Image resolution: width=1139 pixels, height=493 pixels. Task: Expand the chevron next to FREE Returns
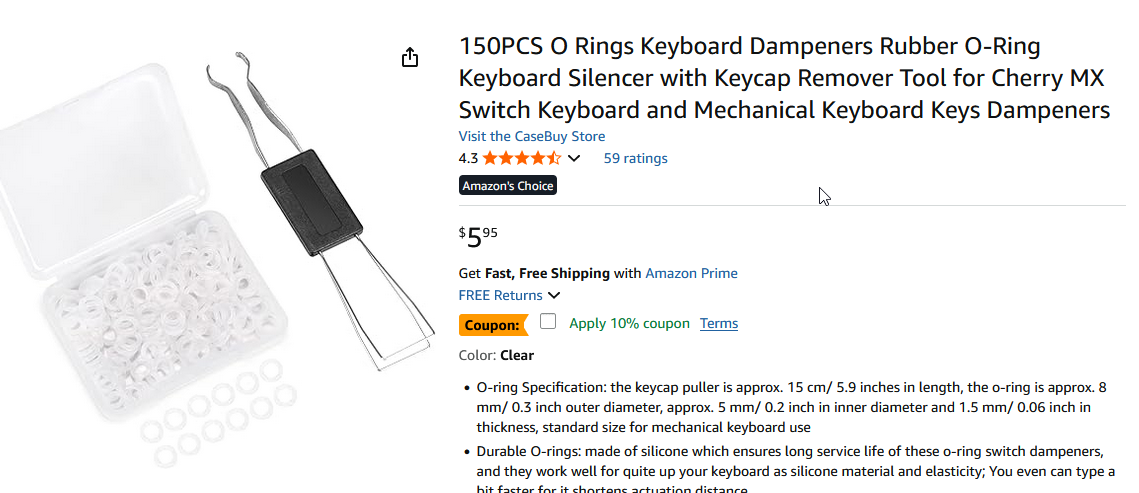coord(554,295)
